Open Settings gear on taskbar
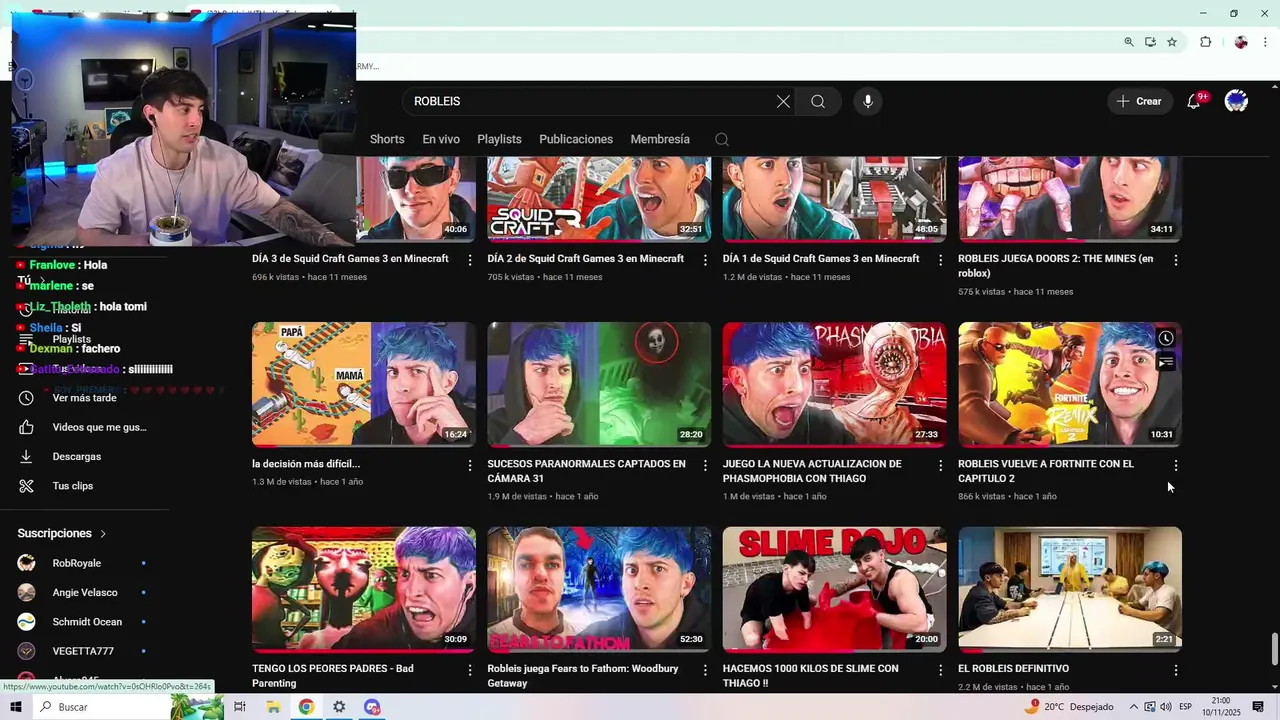1280x720 pixels. coord(339,707)
